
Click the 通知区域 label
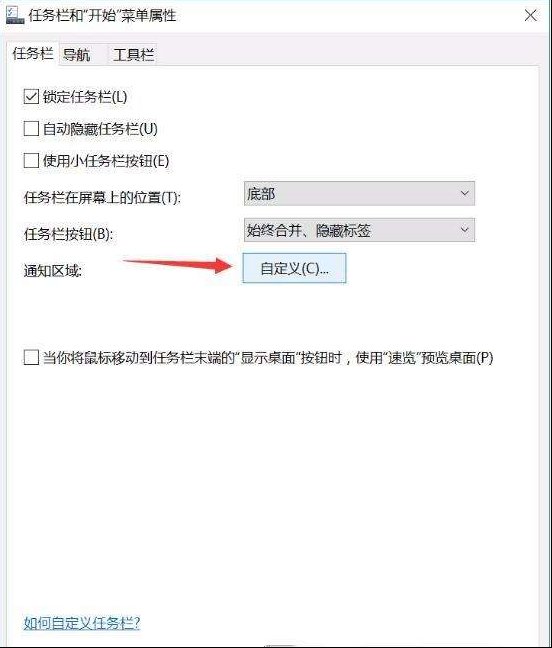[x=52, y=271]
